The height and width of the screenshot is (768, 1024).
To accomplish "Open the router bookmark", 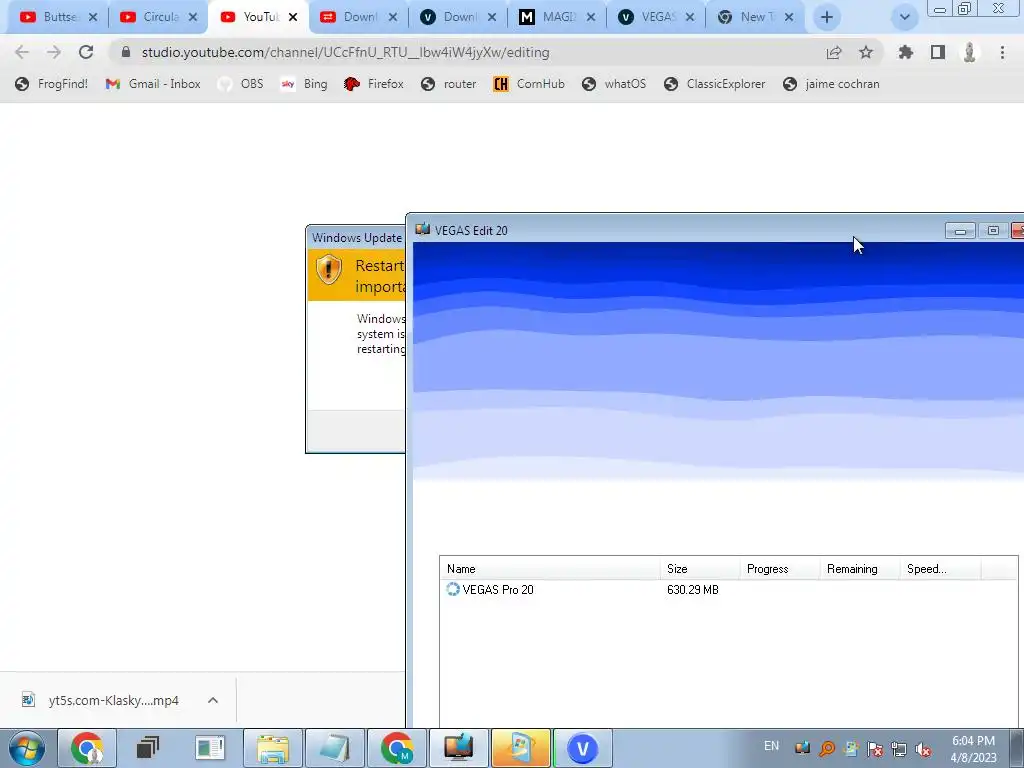I will [x=449, y=84].
